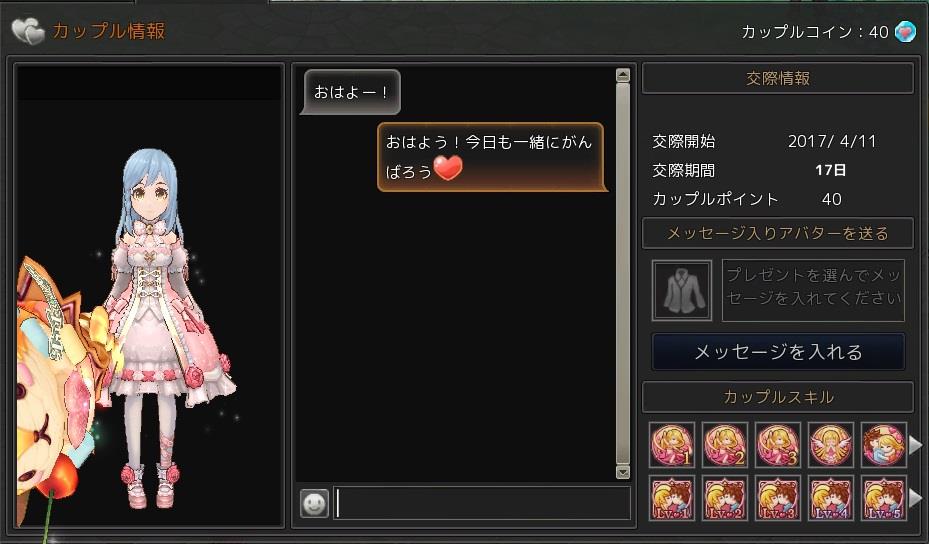Select the winged angel couple skill icon
Viewport: 929px width, 544px height.
[x=831, y=445]
